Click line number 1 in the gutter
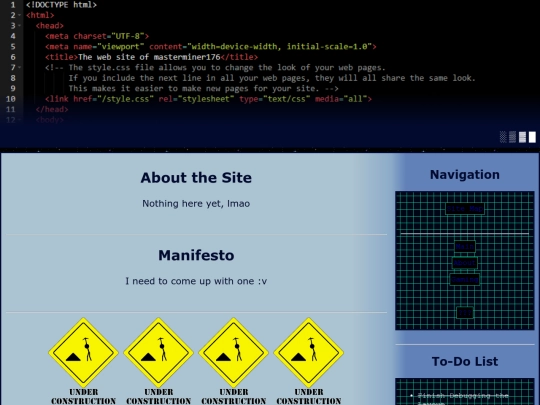 pyautogui.click(x=13, y=5)
